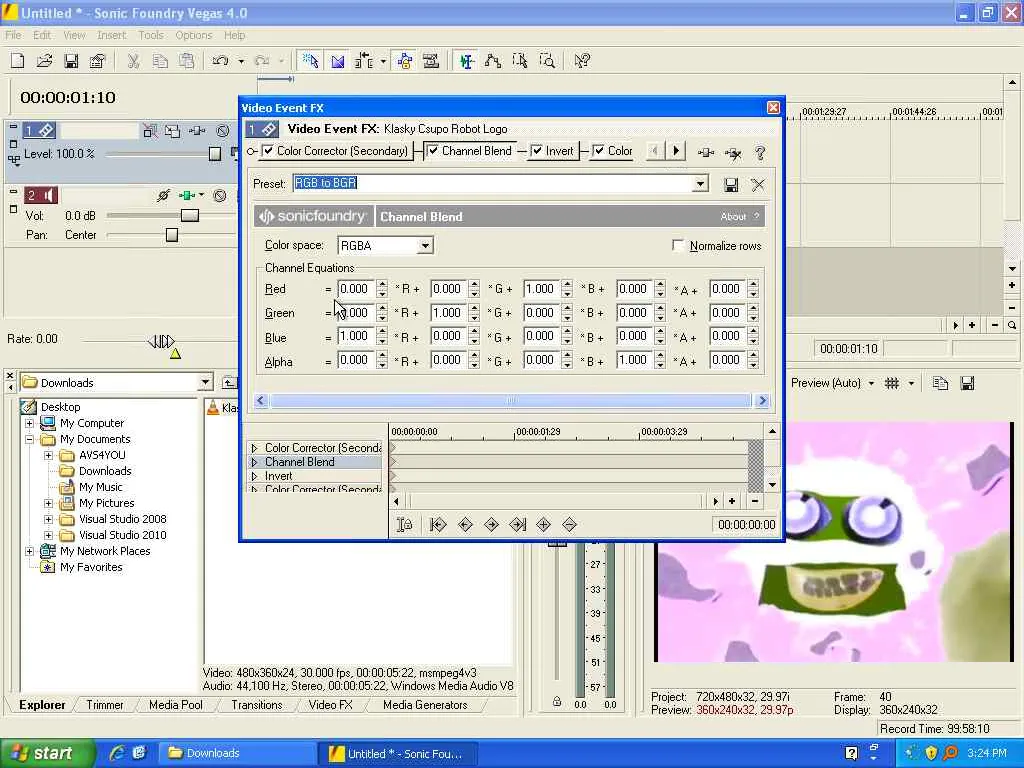The width and height of the screenshot is (1024, 768).
Task: Switch to the Video FX tab
Action: click(330, 705)
